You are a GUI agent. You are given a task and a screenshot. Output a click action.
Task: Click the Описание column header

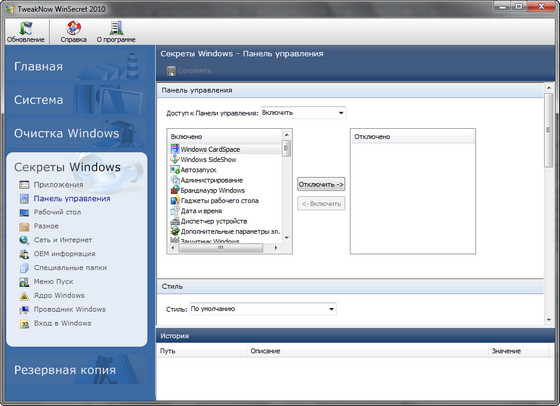(368, 351)
